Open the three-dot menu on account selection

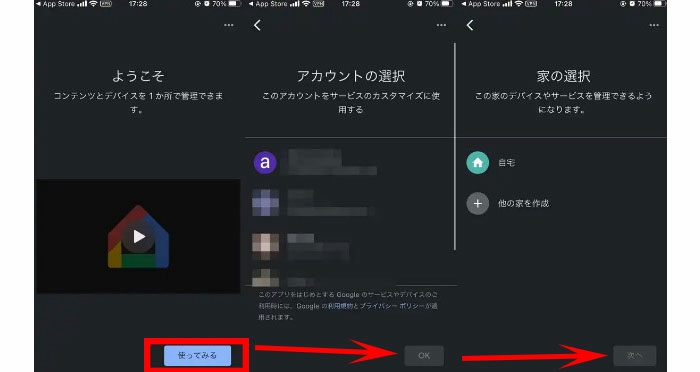pos(441,25)
